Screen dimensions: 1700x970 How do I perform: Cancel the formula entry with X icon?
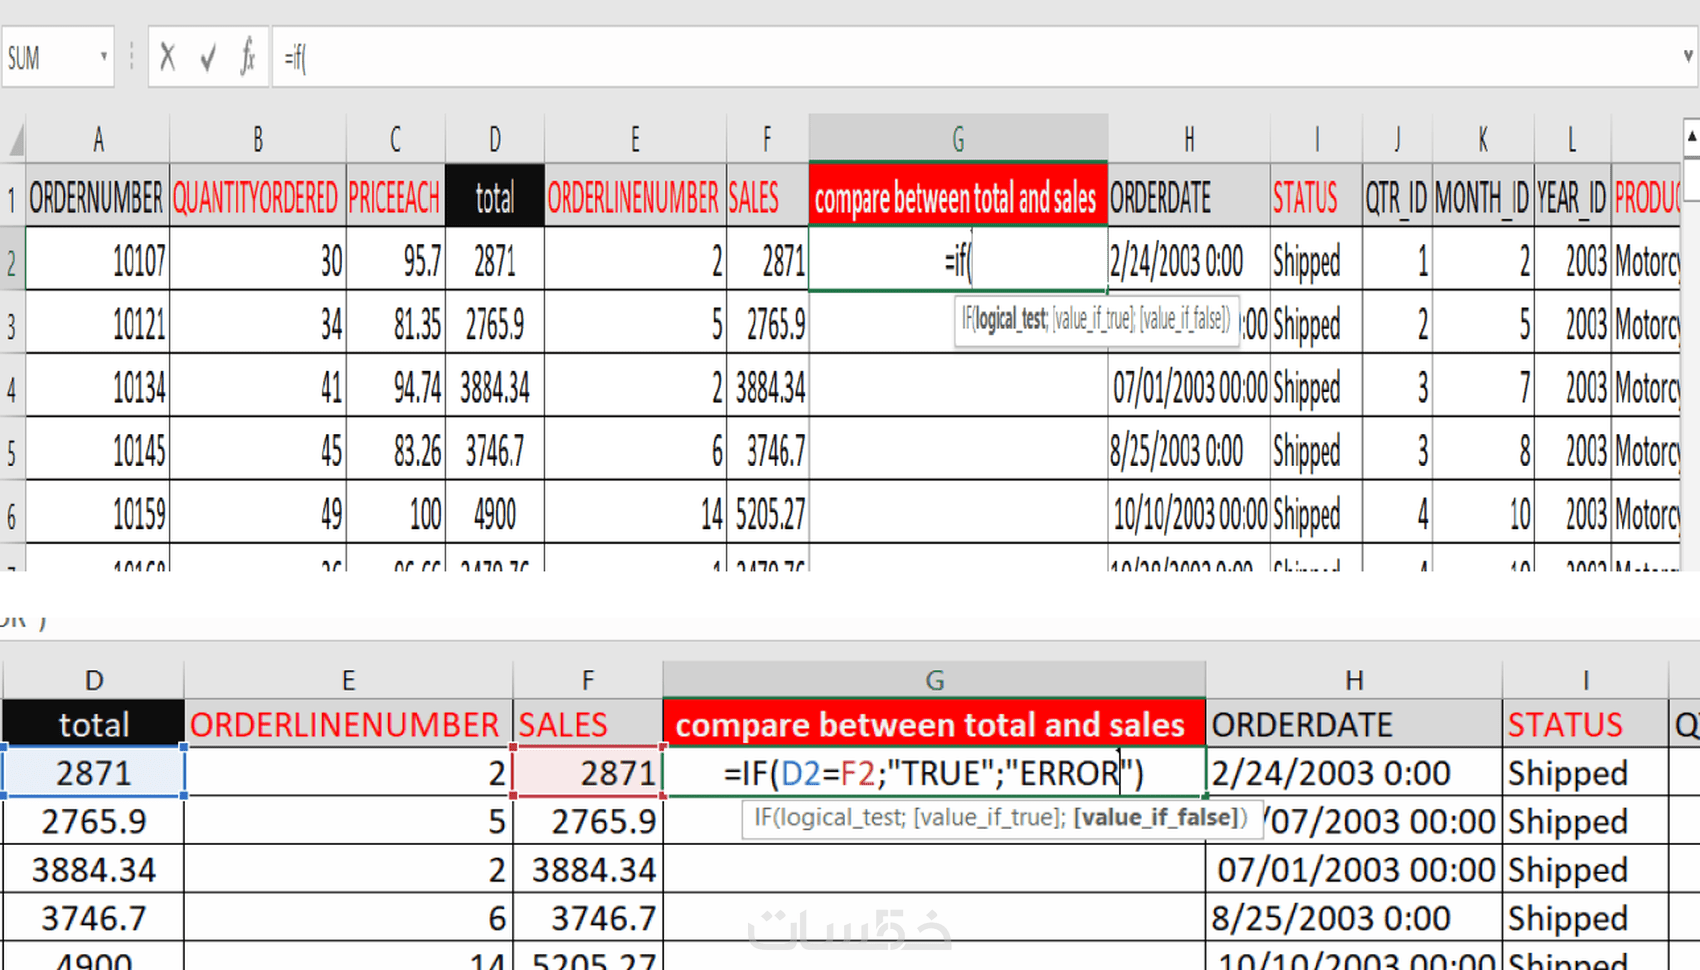coord(167,58)
